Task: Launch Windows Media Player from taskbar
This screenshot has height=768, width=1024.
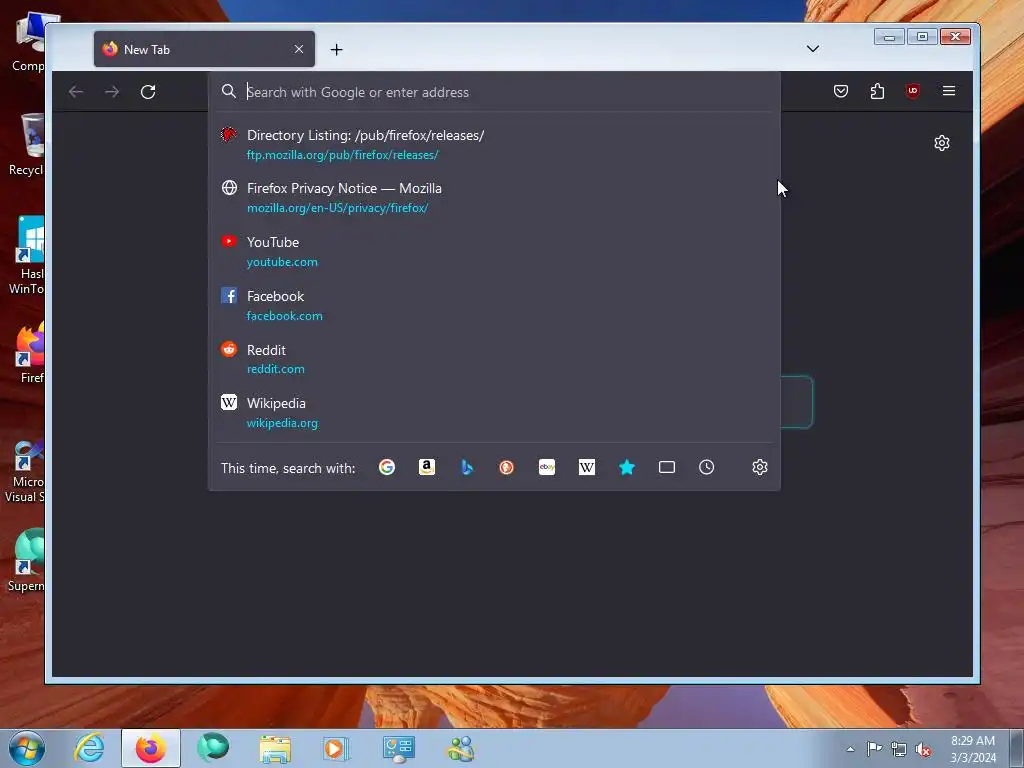Action: click(x=336, y=748)
